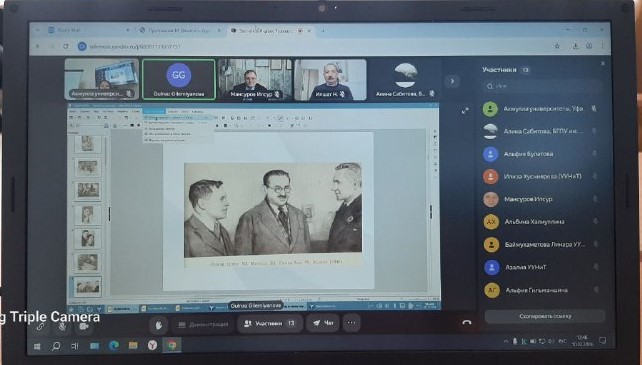642x365 pixels.
Task: Open the more options three-dots menu
Action: 351,323
